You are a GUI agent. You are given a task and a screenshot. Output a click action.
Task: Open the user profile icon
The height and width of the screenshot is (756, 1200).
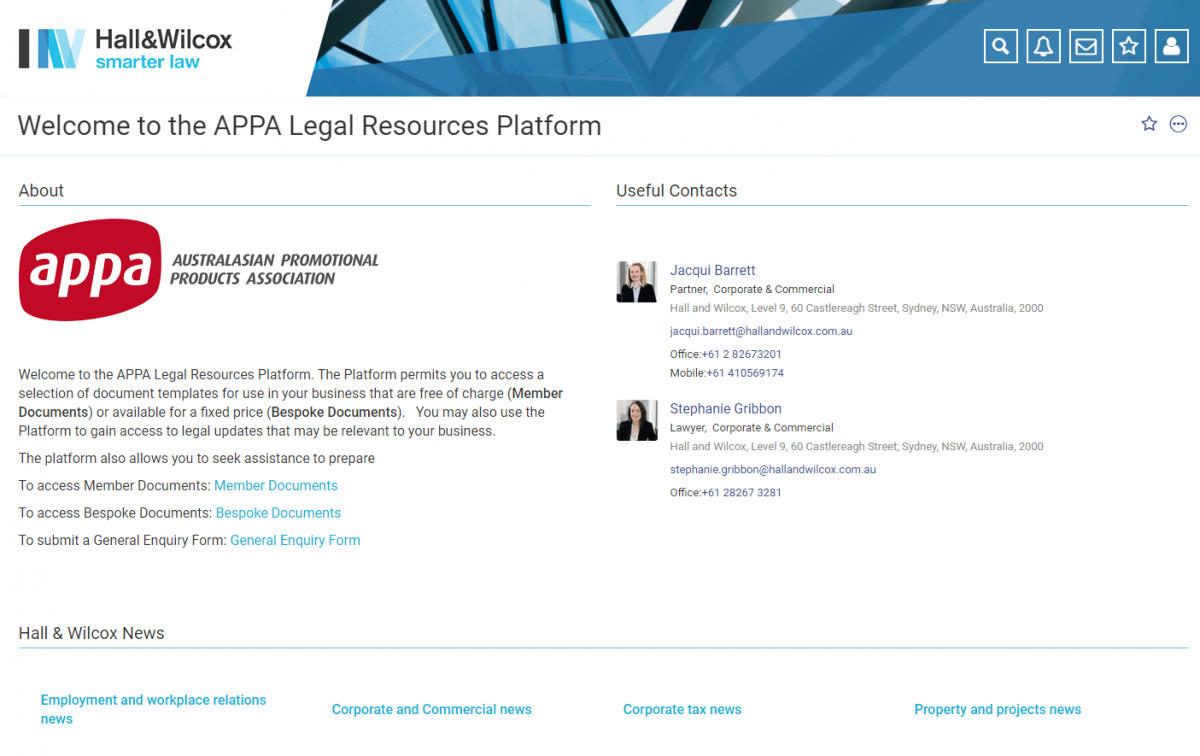click(1171, 46)
